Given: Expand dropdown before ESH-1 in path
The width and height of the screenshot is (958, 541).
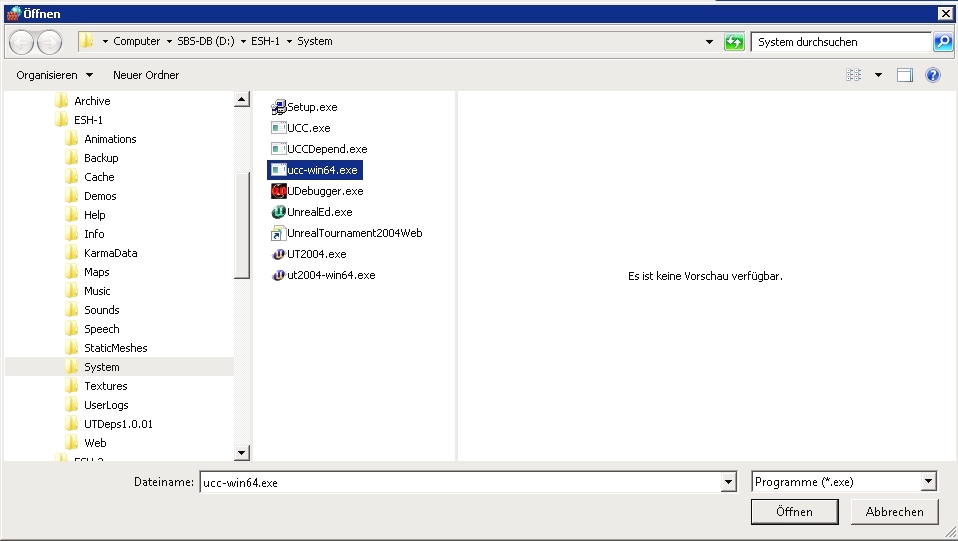Looking at the screenshot, I should [x=243, y=42].
